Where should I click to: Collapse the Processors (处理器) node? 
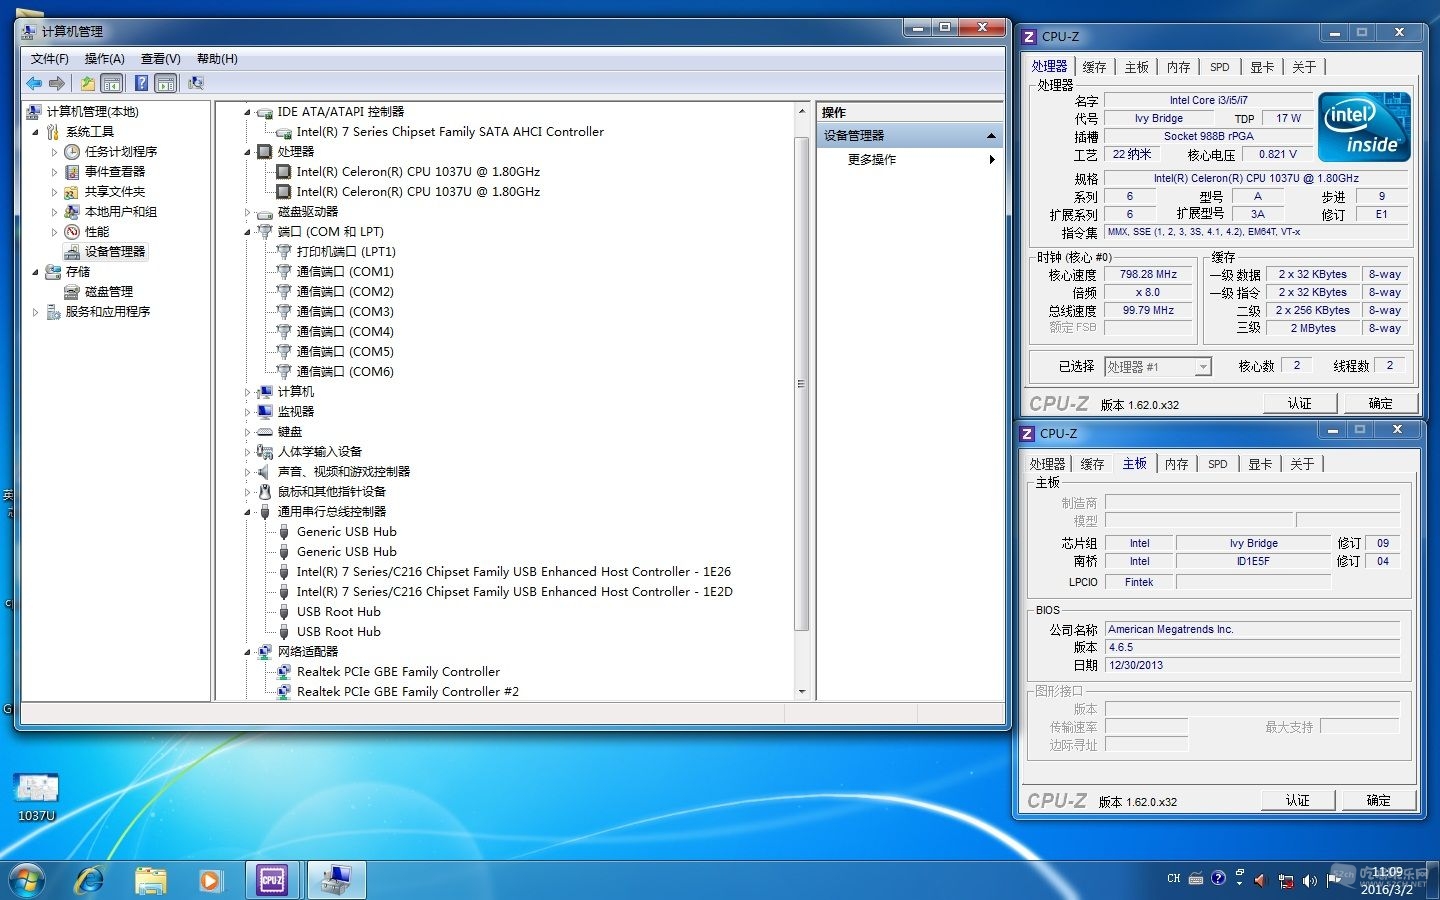click(x=247, y=152)
